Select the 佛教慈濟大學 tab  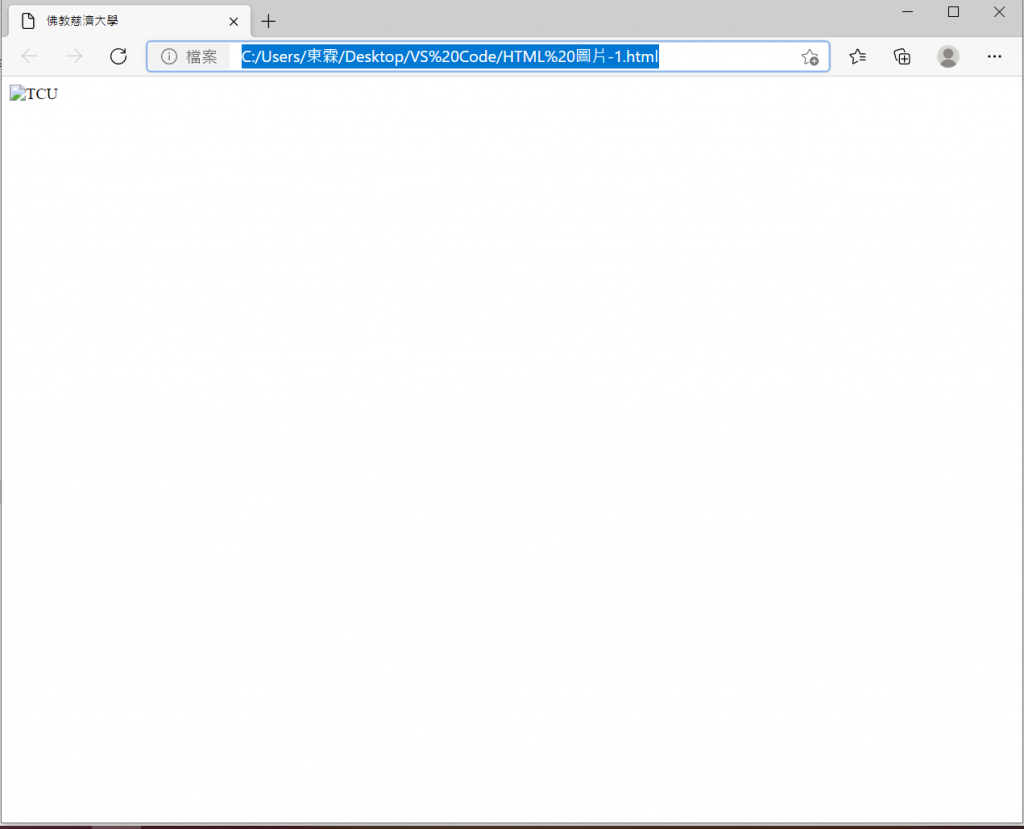coord(129,21)
